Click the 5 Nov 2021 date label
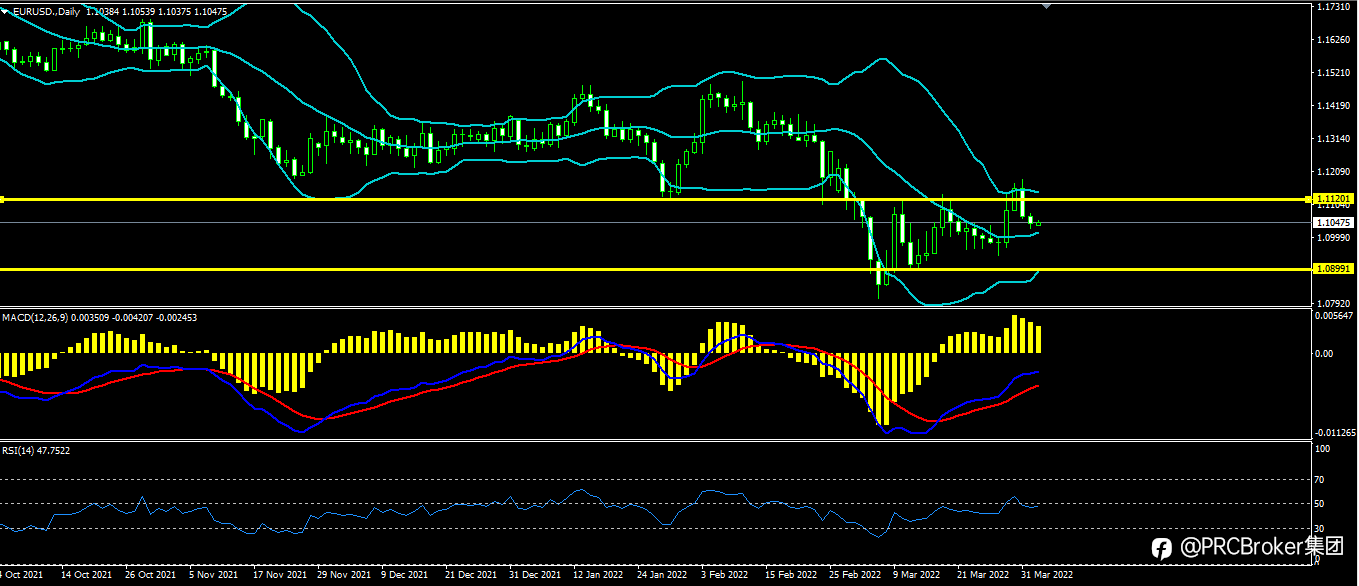Image resolution: width=1359 pixels, height=586 pixels. (215, 575)
